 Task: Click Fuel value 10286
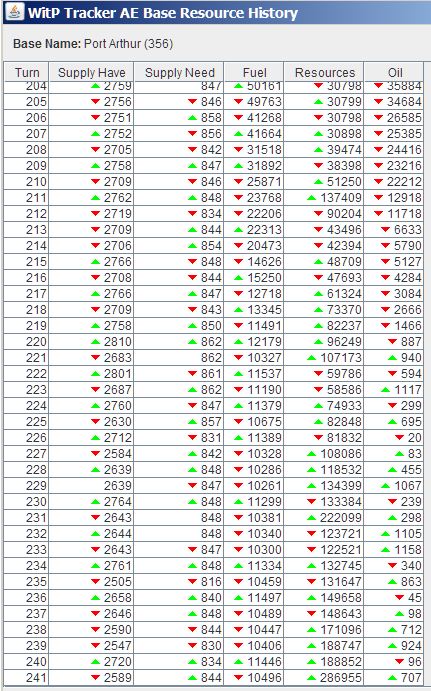(264, 469)
